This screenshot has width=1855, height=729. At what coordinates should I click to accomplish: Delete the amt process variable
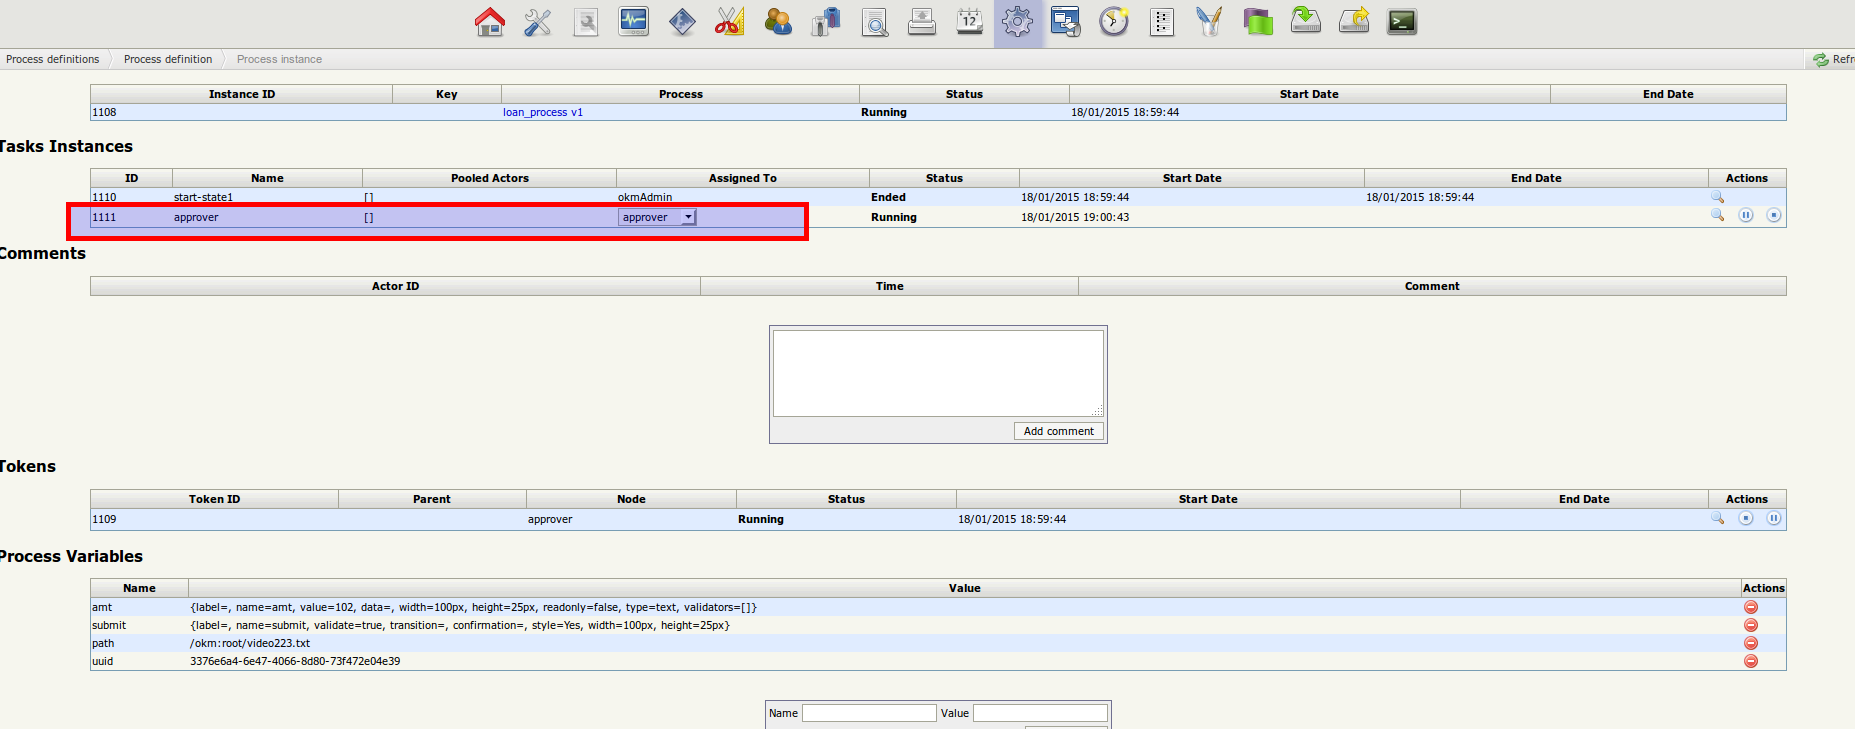[1751, 607]
